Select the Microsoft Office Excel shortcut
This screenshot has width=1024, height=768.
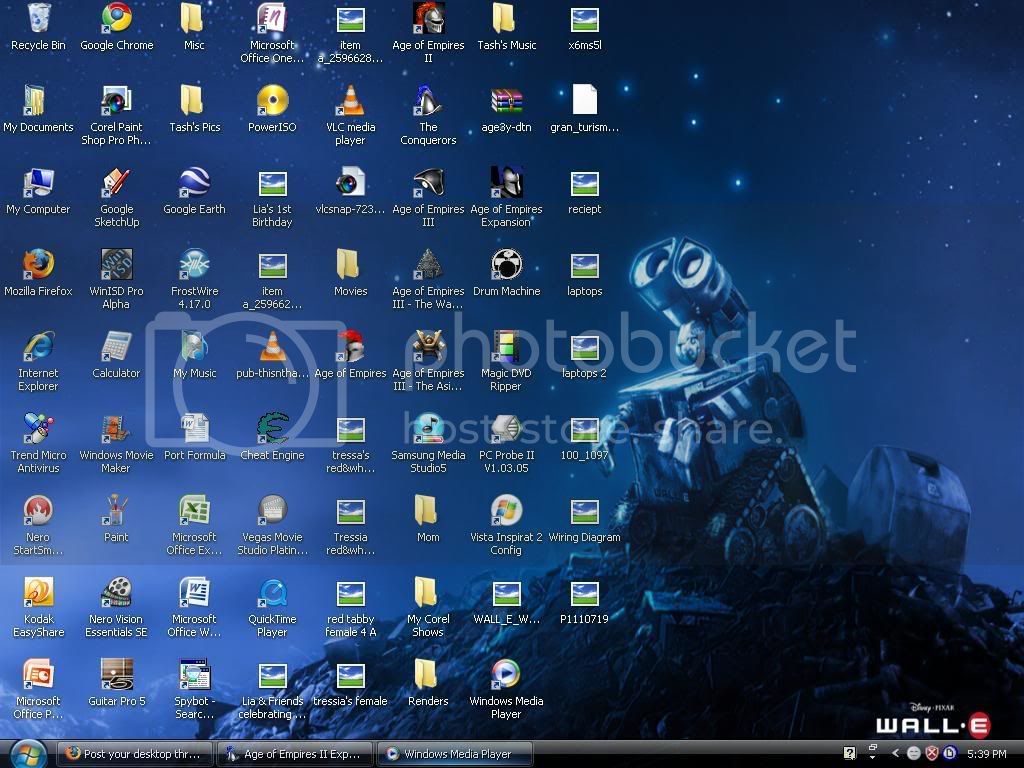click(194, 511)
